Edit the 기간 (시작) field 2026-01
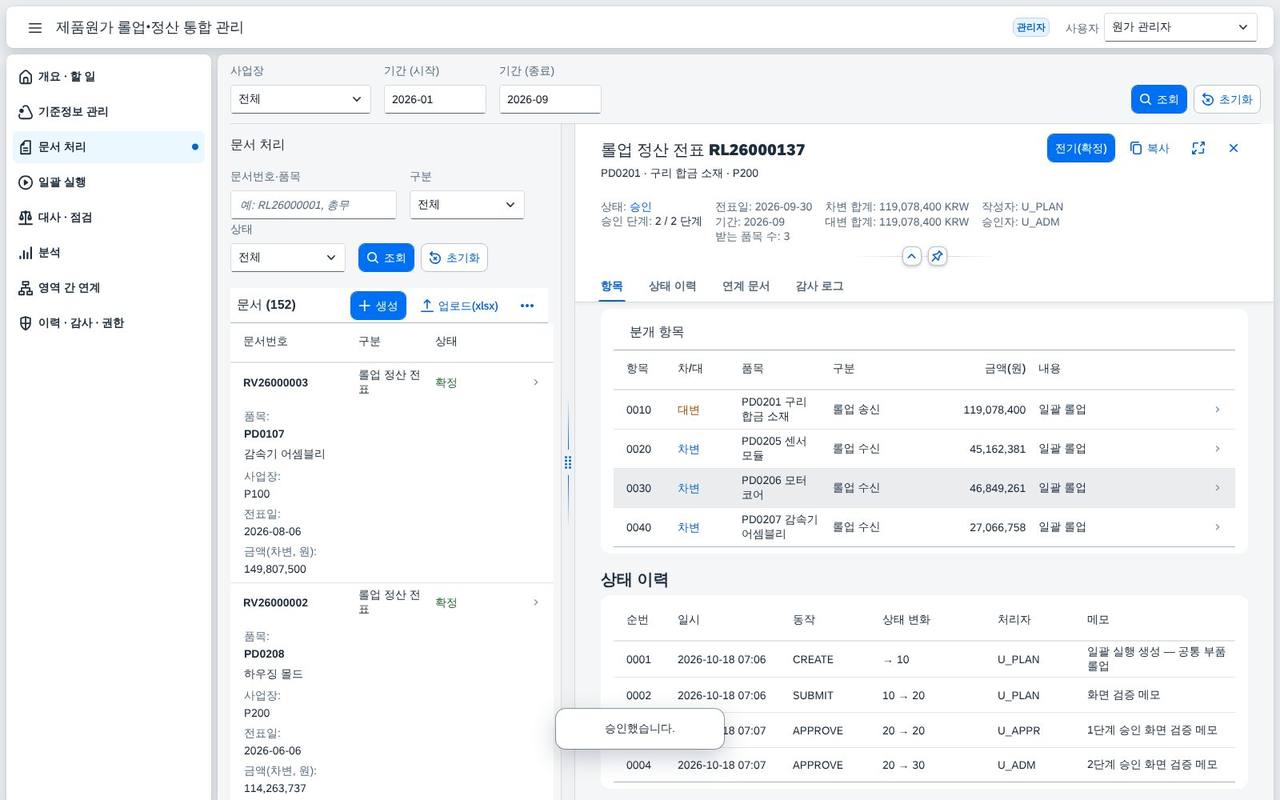The image size is (1280, 800). pos(435,99)
